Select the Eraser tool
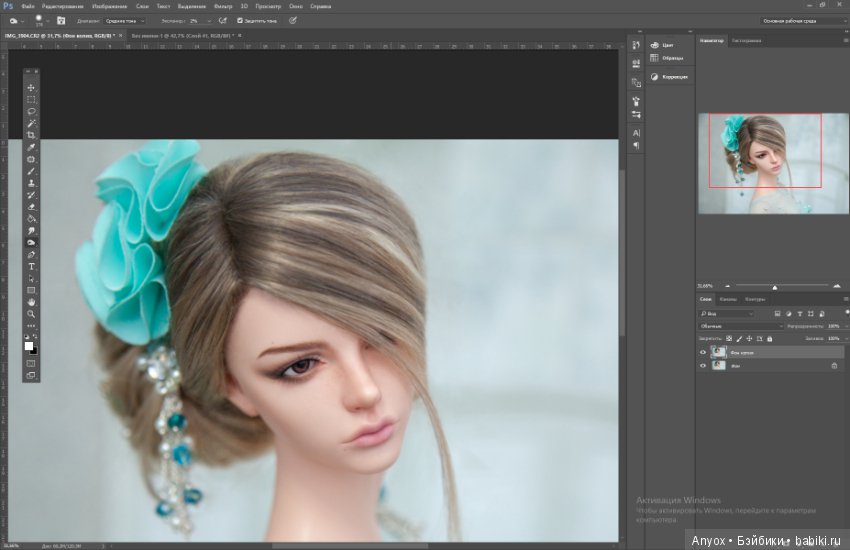 (x=31, y=207)
